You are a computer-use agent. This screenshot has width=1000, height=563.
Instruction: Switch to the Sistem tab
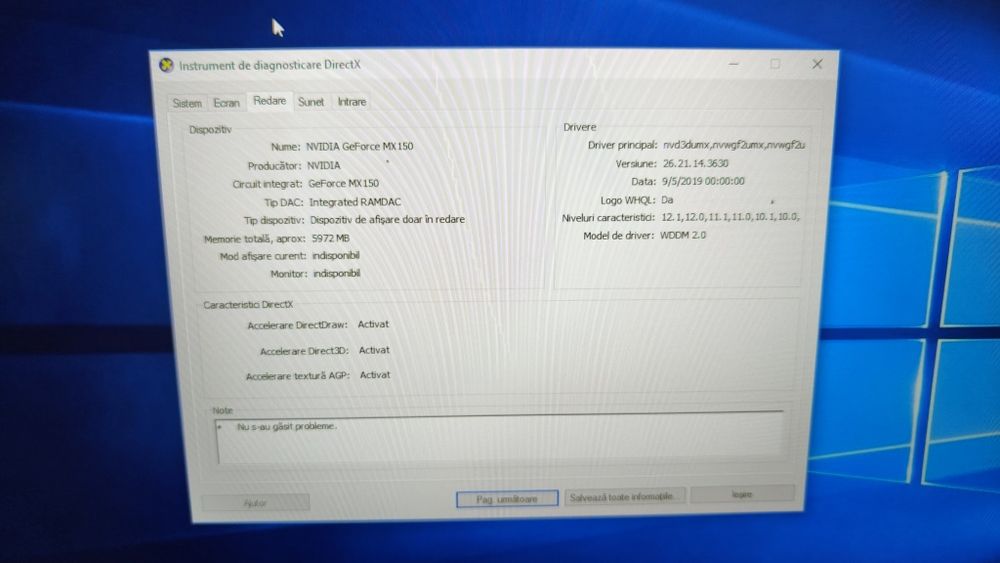187,103
